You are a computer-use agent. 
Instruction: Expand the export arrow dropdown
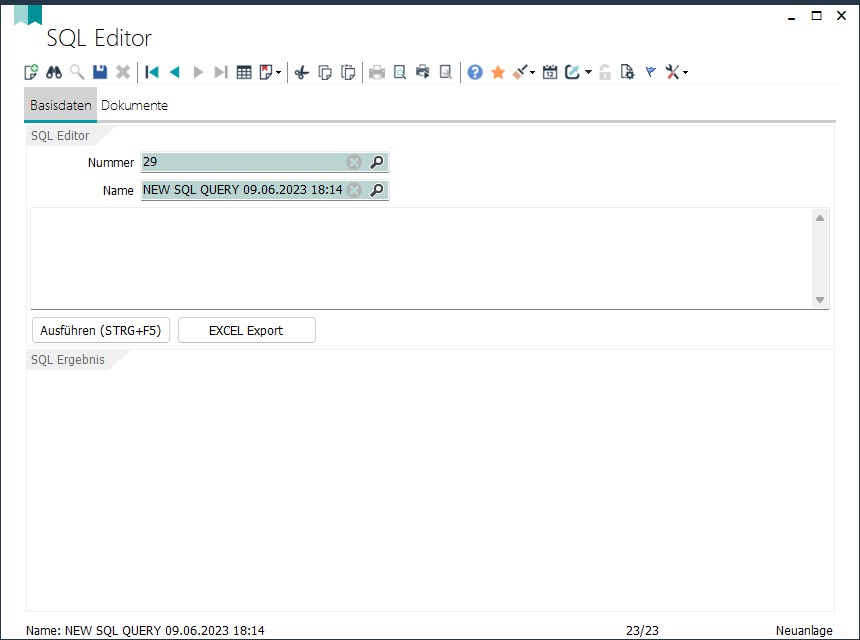click(x=589, y=72)
